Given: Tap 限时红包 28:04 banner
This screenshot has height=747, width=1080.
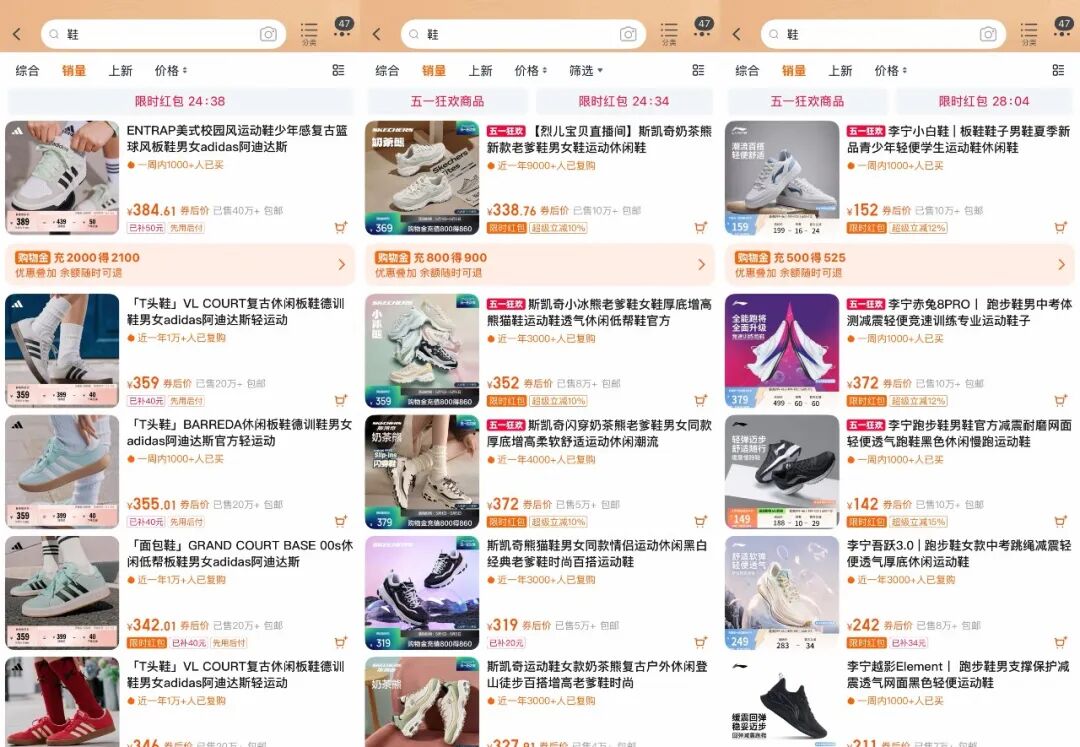Looking at the screenshot, I should [x=984, y=101].
